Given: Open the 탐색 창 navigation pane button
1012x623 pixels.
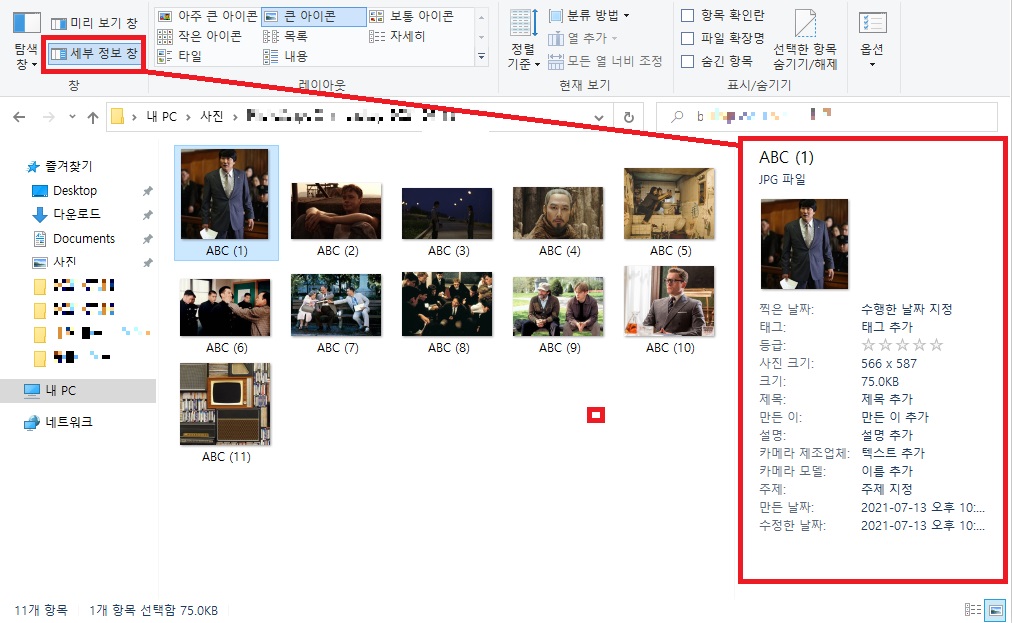Looking at the screenshot, I should pyautogui.click(x=26, y=39).
